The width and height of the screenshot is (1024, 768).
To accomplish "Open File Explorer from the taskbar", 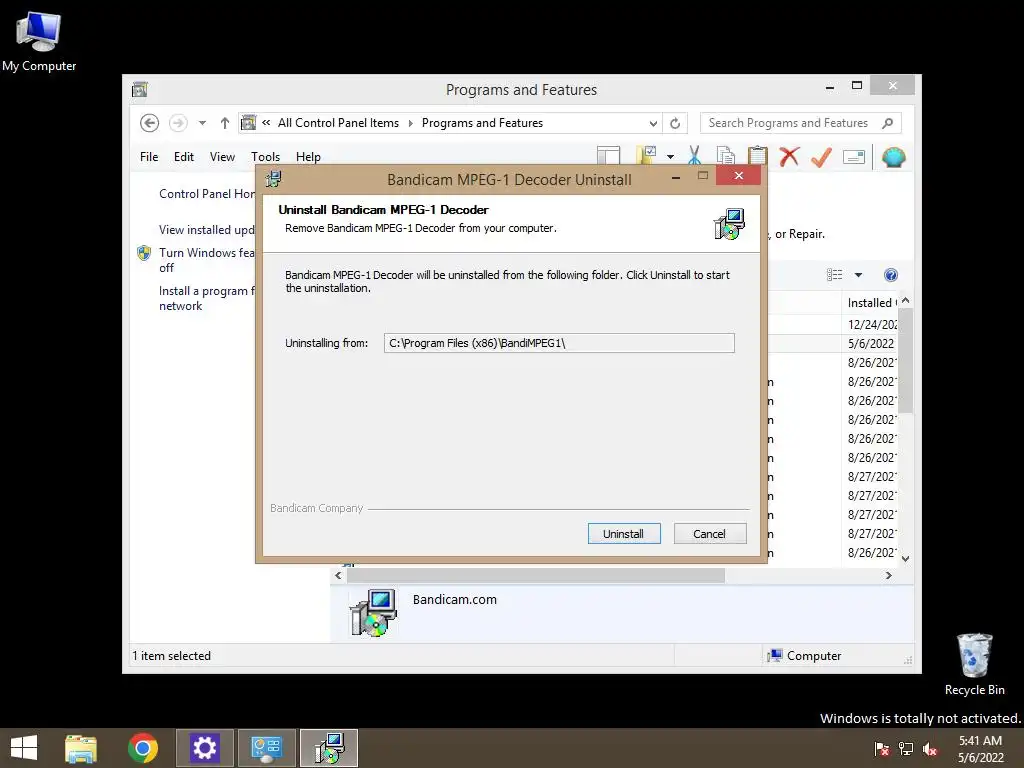I will tap(81, 748).
